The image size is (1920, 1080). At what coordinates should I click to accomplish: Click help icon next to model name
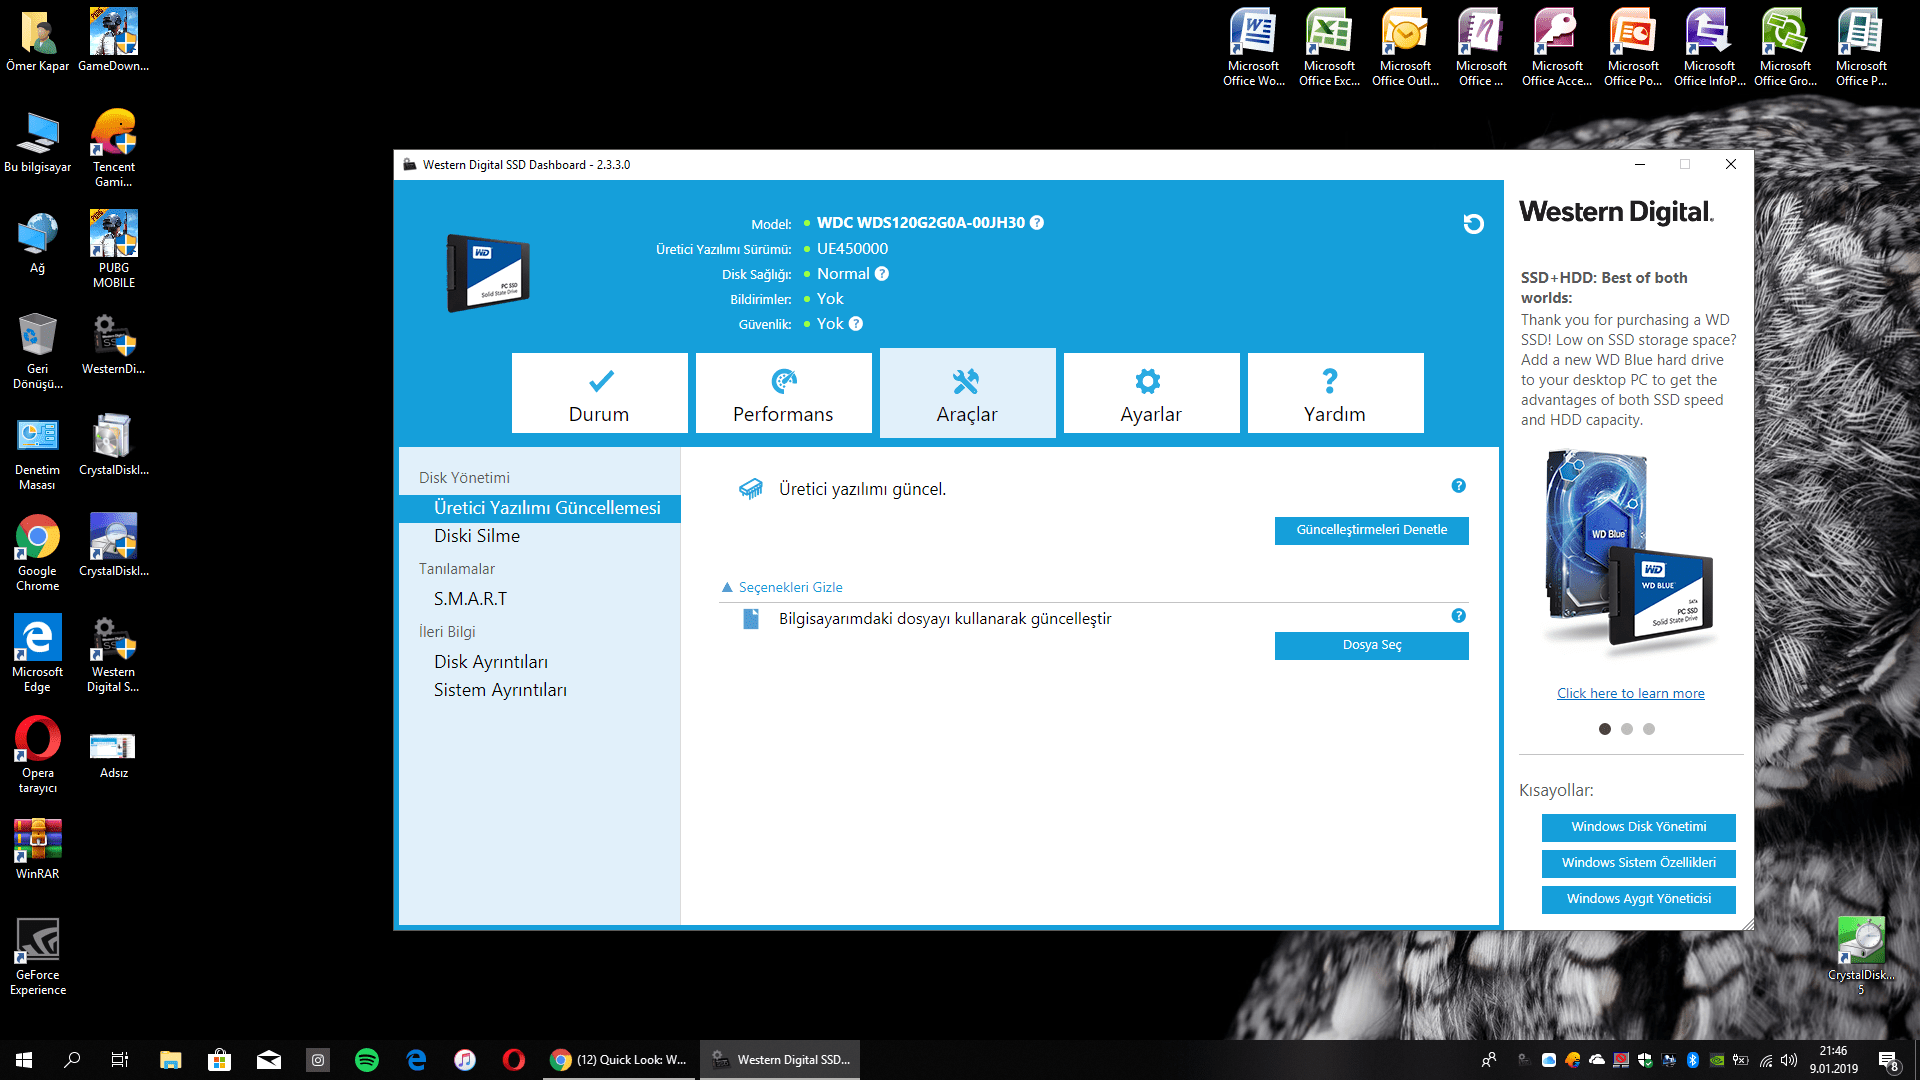[x=1037, y=223]
